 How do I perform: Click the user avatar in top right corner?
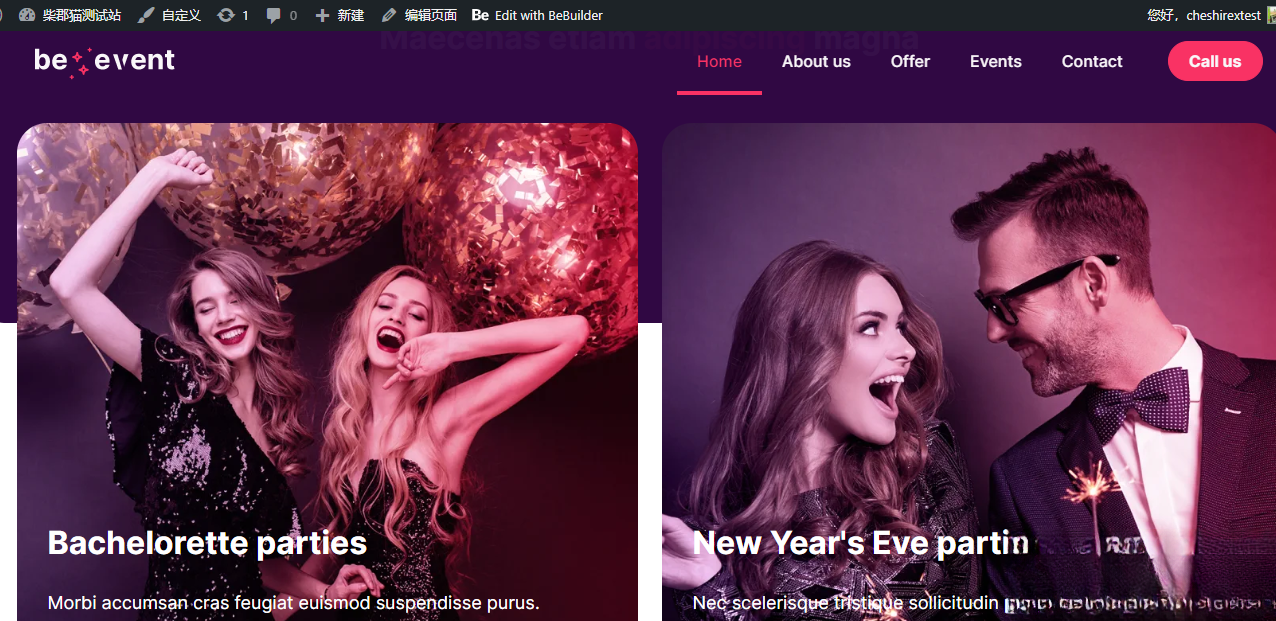tap(1269, 15)
